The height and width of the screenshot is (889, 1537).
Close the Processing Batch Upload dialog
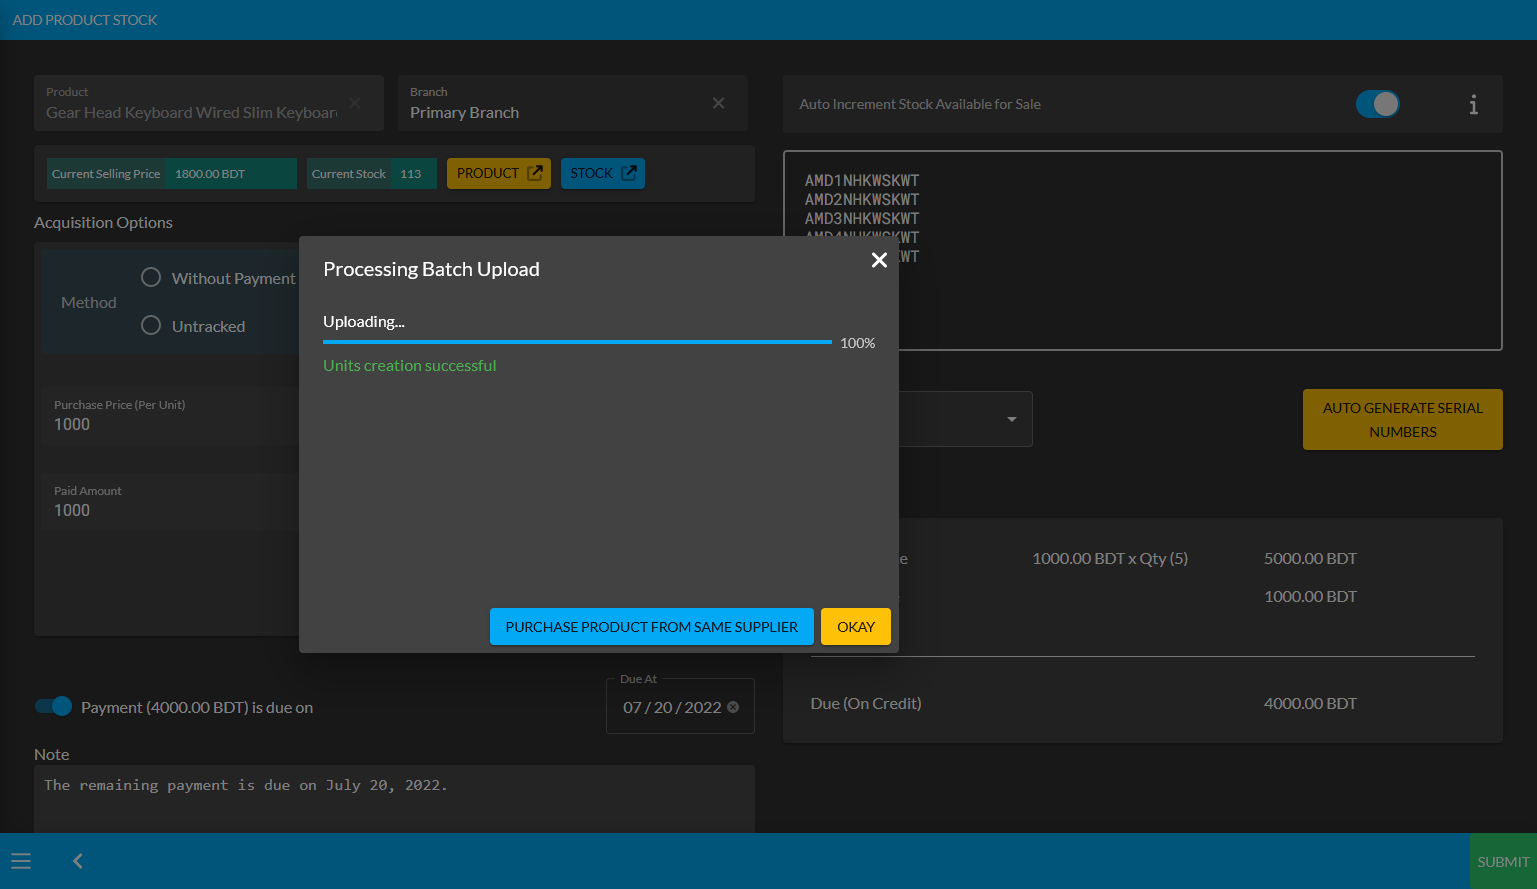879,260
